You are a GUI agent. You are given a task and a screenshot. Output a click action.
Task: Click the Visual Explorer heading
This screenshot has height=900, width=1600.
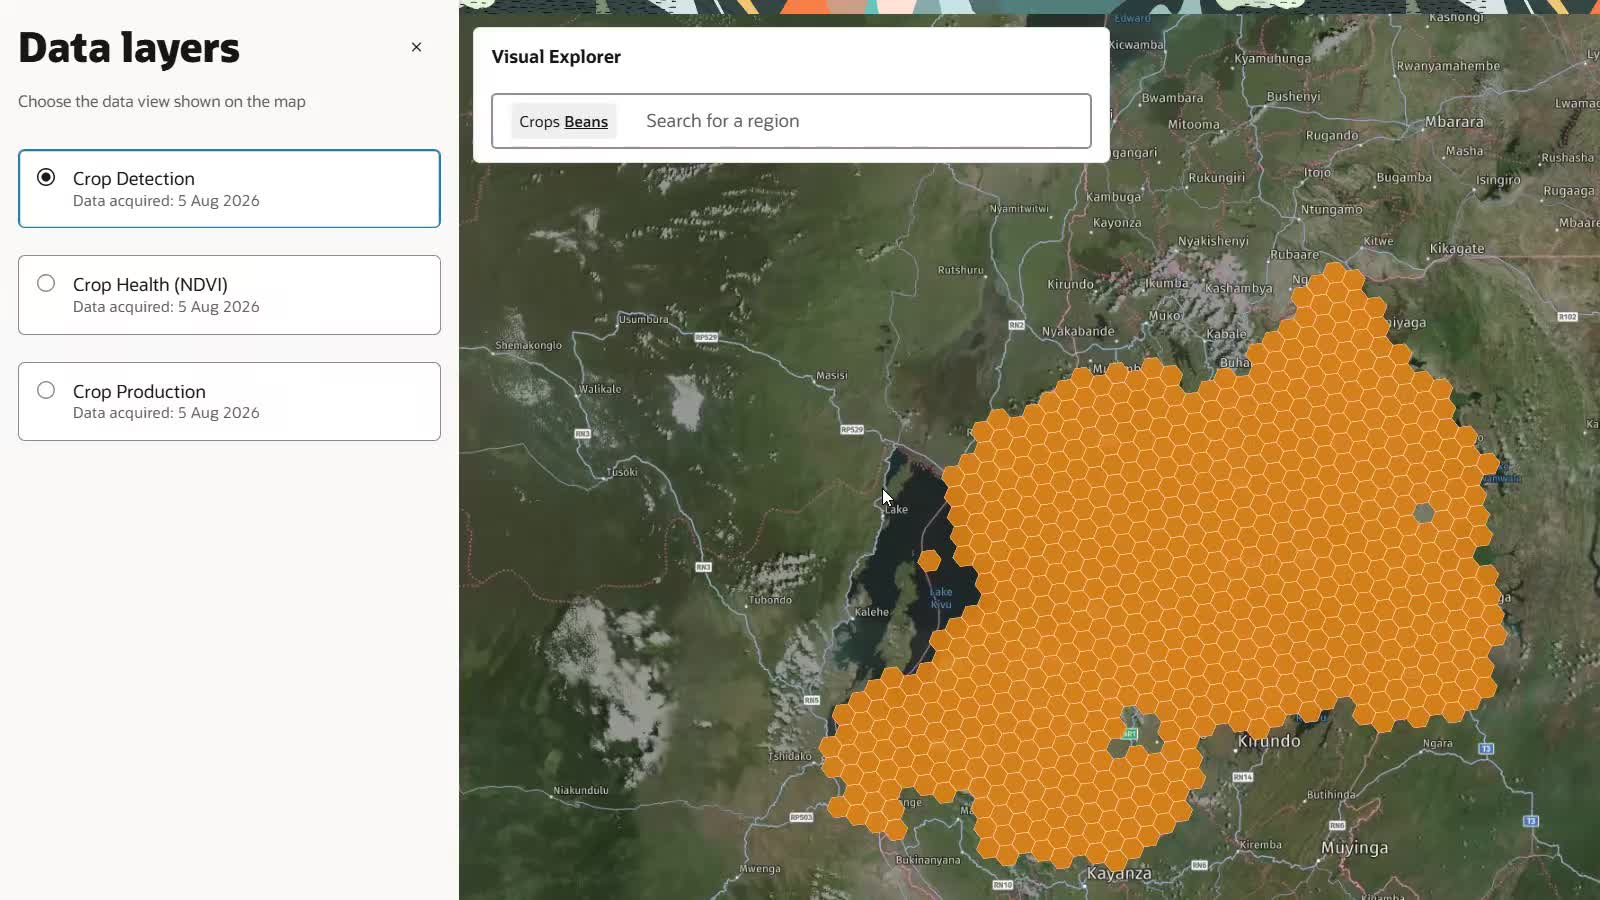coord(556,57)
